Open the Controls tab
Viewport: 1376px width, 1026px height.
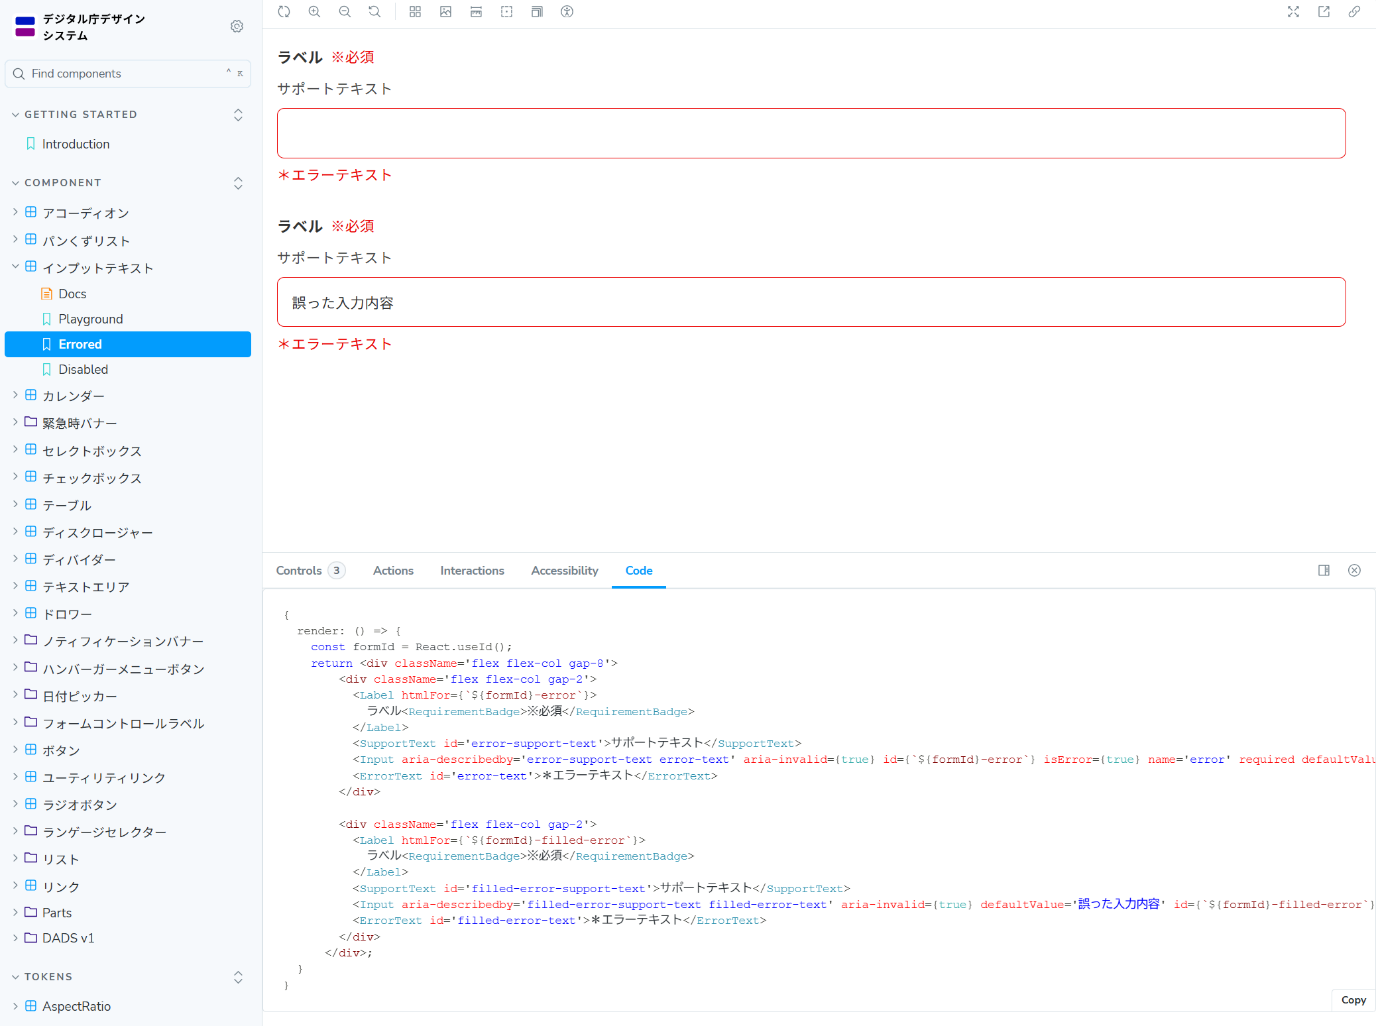coord(299,571)
